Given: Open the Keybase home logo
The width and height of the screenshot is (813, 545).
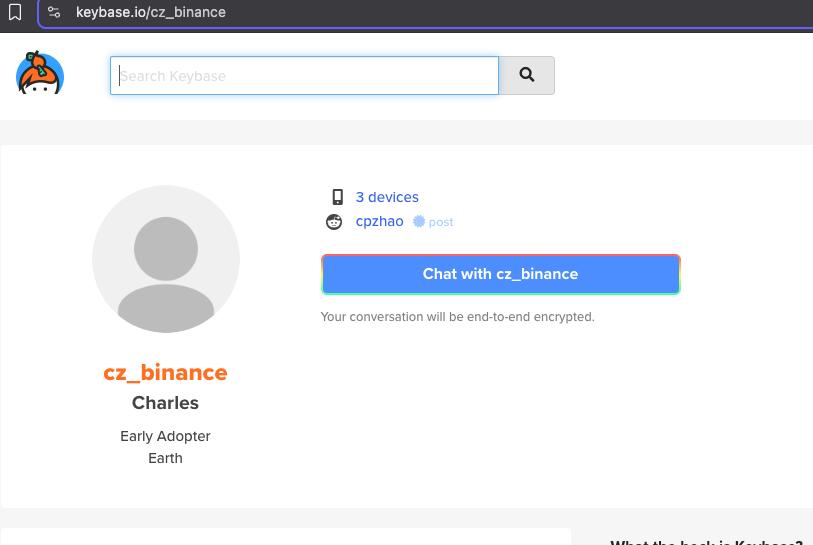Looking at the screenshot, I should click(x=40, y=73).
